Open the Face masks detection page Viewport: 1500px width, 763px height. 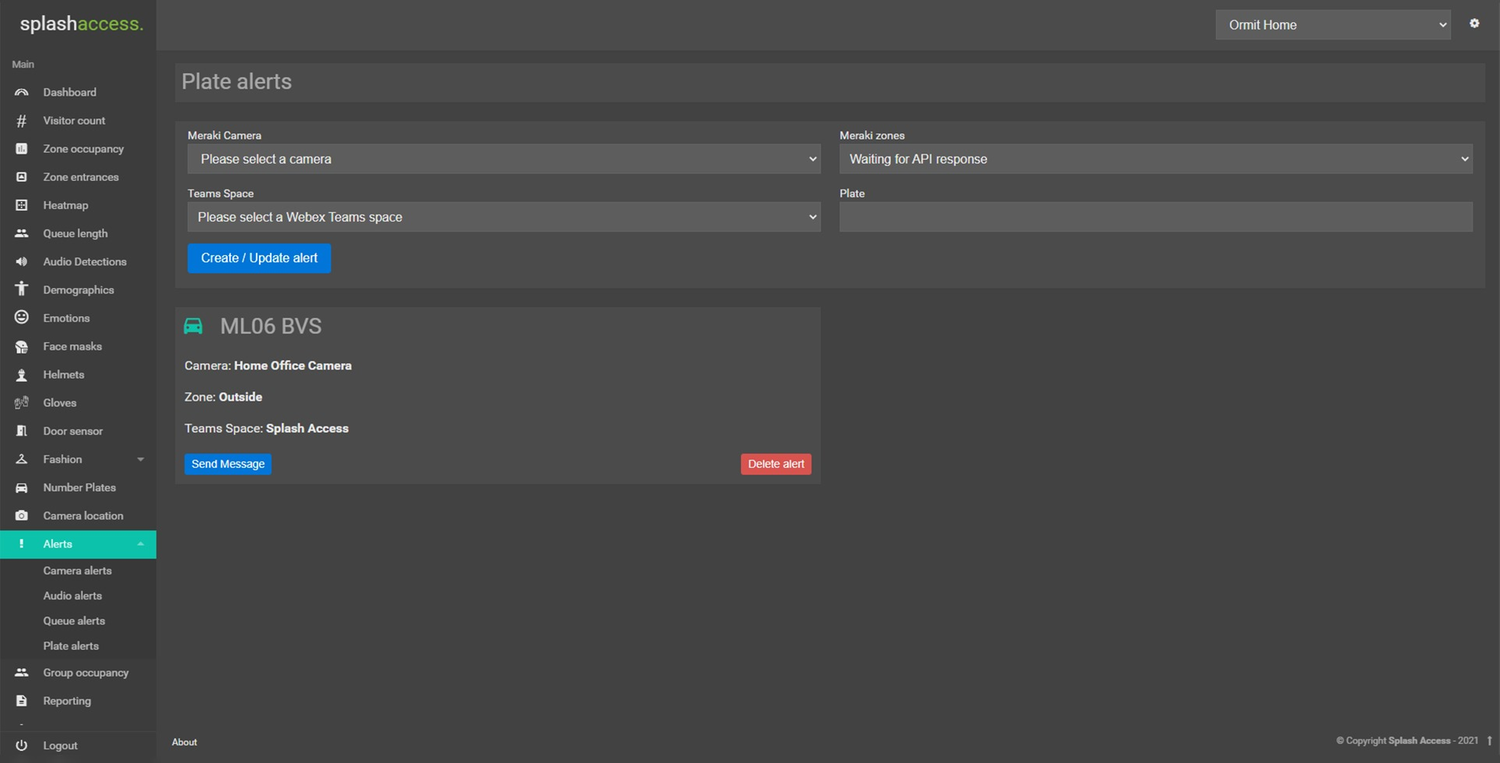[72, 346]
